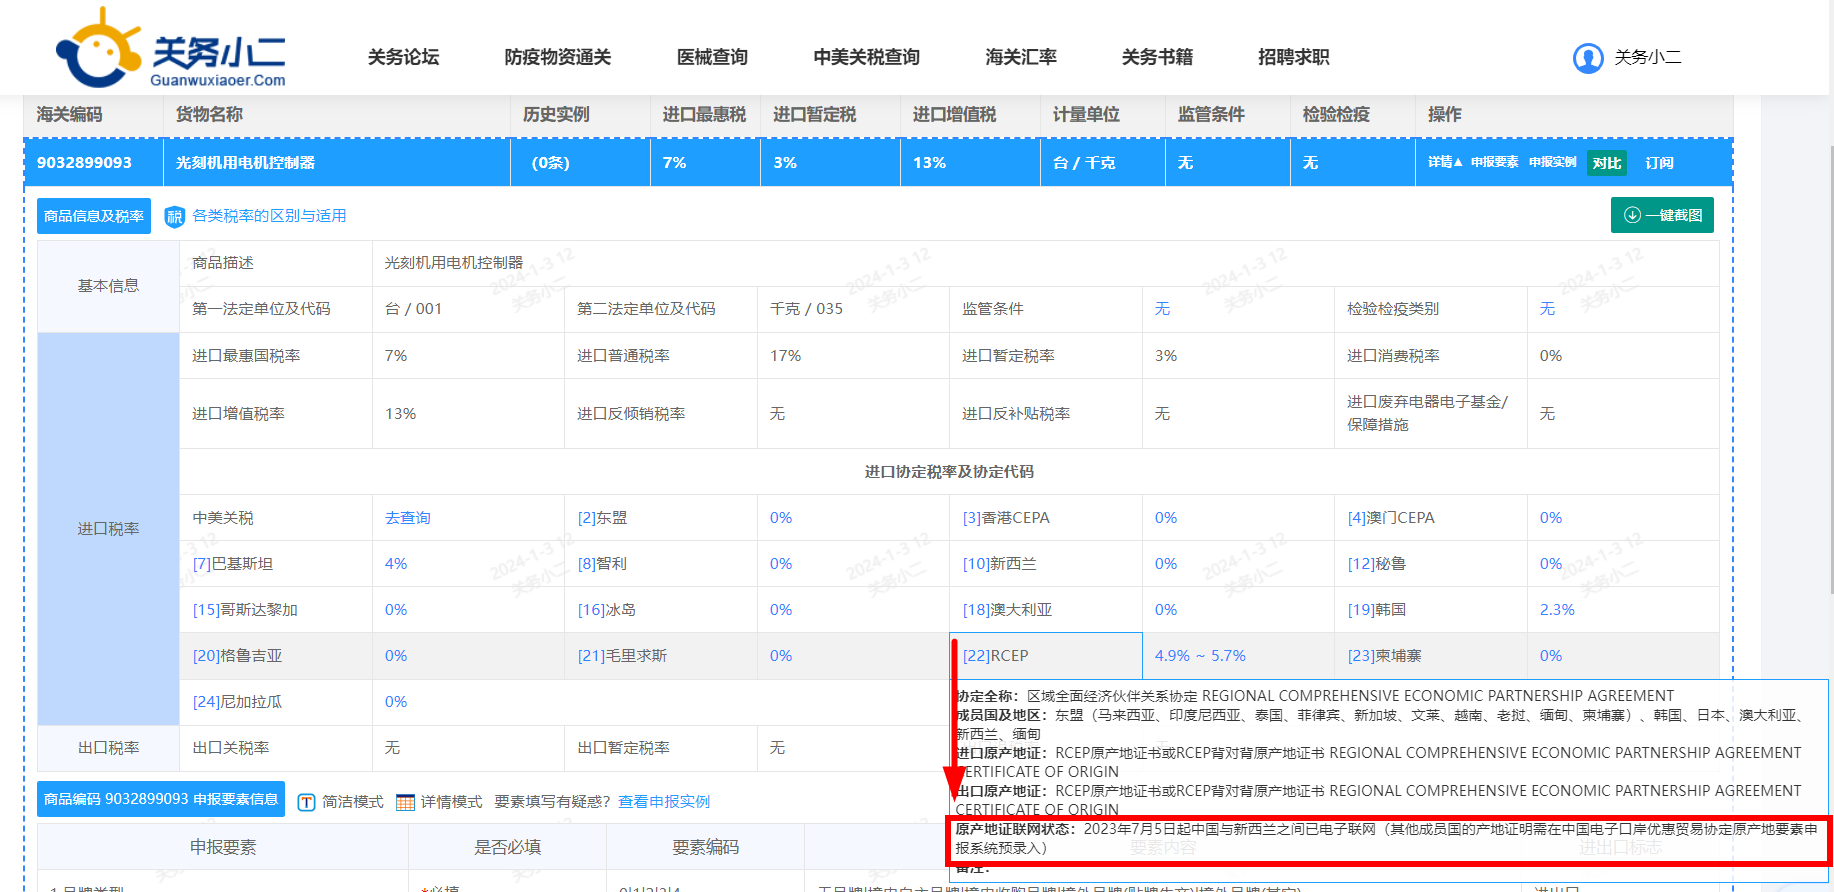Image resolution: width=1834 pixels, height=892 pixels.
Task: Select the 商品编码 9032899093 申报要素信息 tab
Action: tap(161, 799)
